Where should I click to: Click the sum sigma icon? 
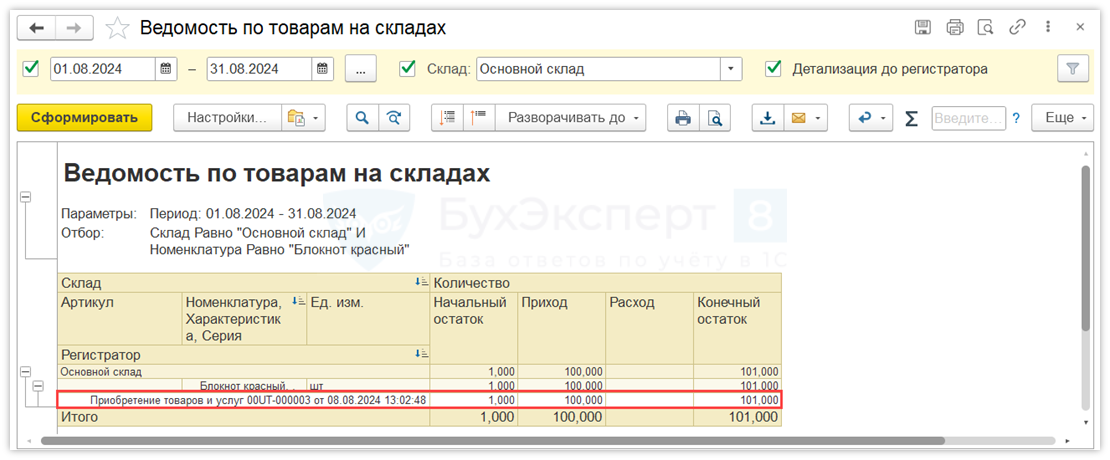pos(911,118)
